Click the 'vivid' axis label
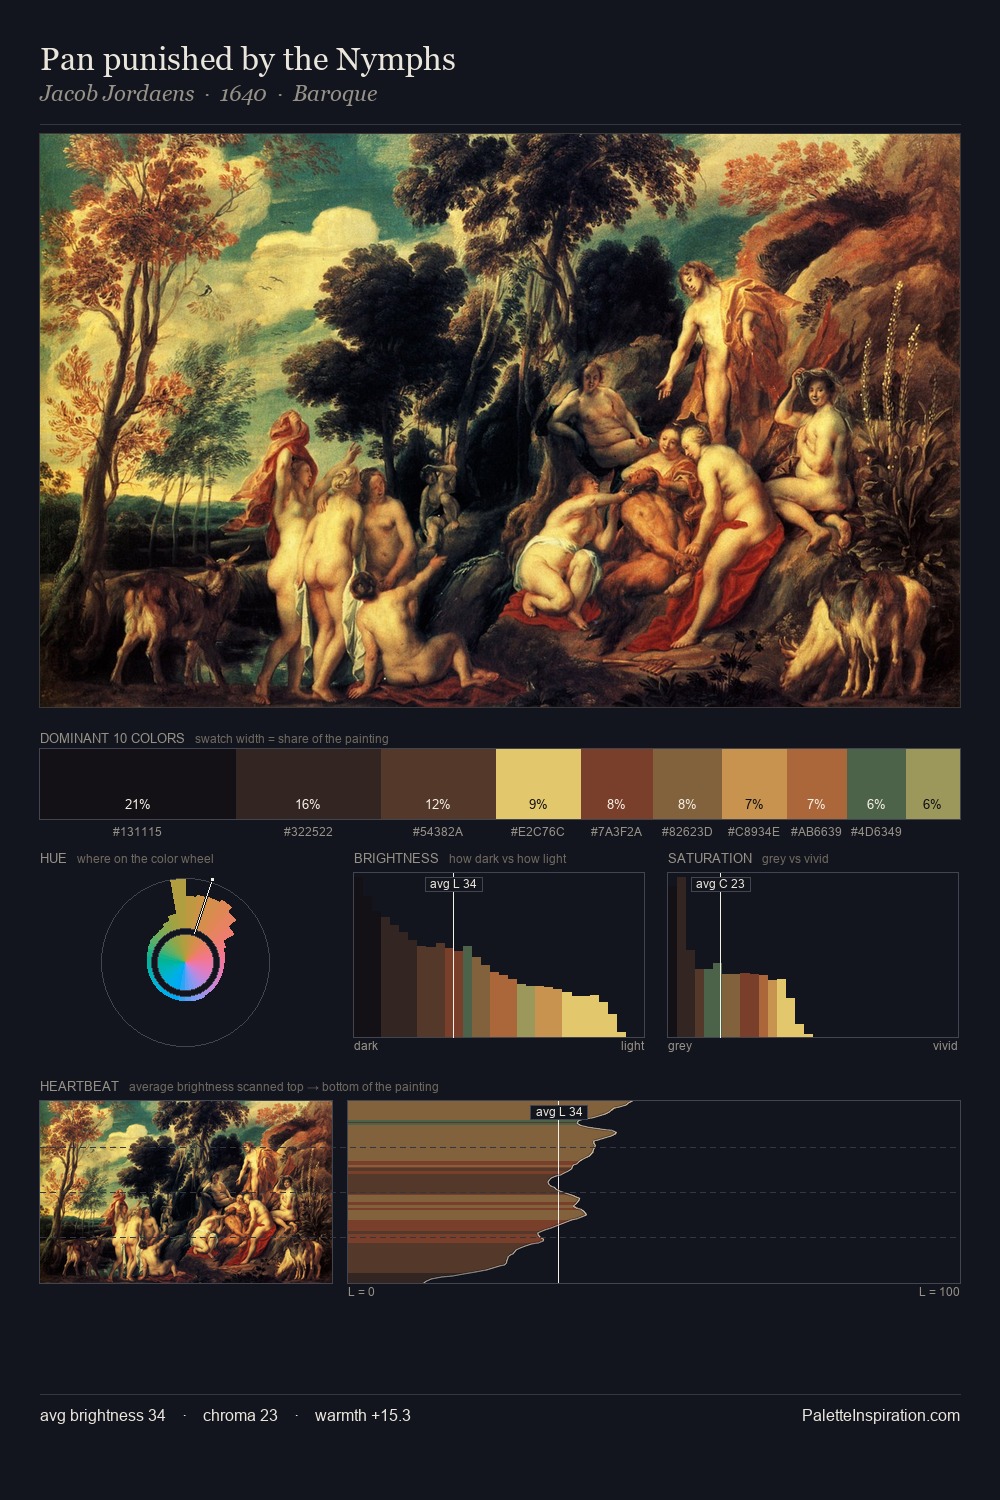Image resolution: width=1000 pixels, height=1500 pixels. click(x=945, y=1046)
